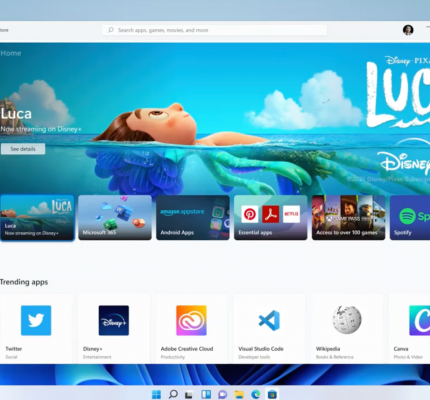Open the Canva app icon
The width and height of the screenshot is (430, 400).
pyautogui.click(x=420, y=320)
